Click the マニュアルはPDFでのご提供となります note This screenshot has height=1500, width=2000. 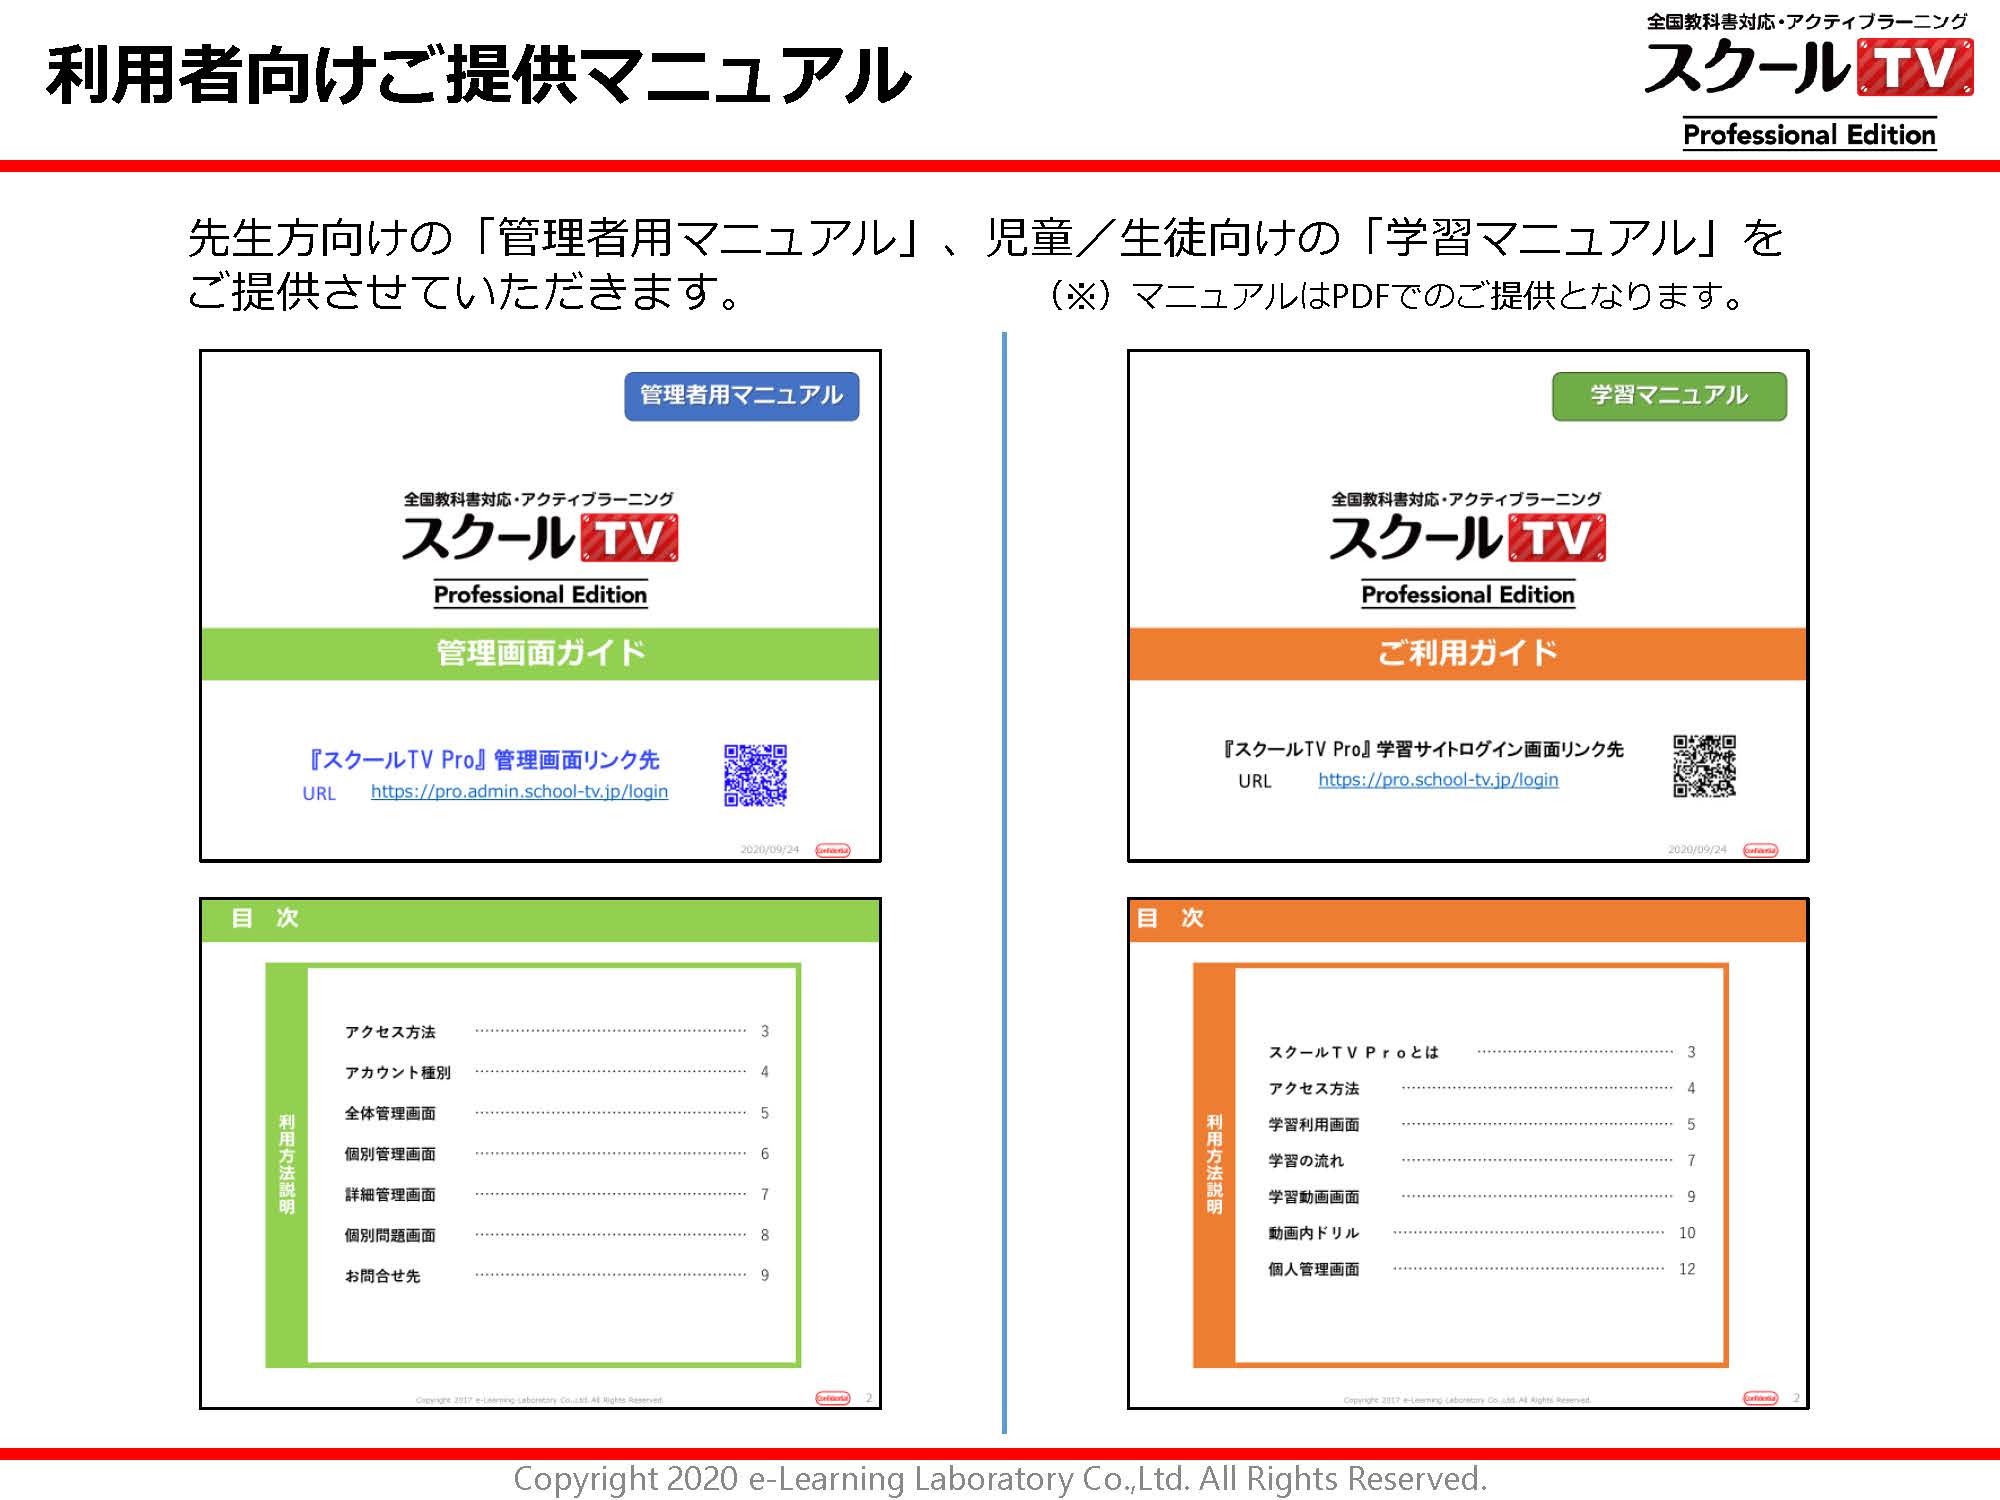[1396, 295]
